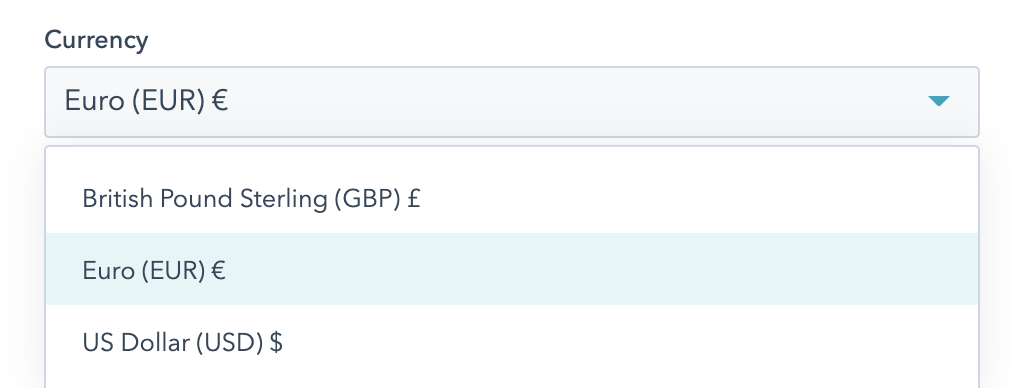Click the caret icon at the field's right edge
Screen dimensions: 1010x388
tap(939, 101)
